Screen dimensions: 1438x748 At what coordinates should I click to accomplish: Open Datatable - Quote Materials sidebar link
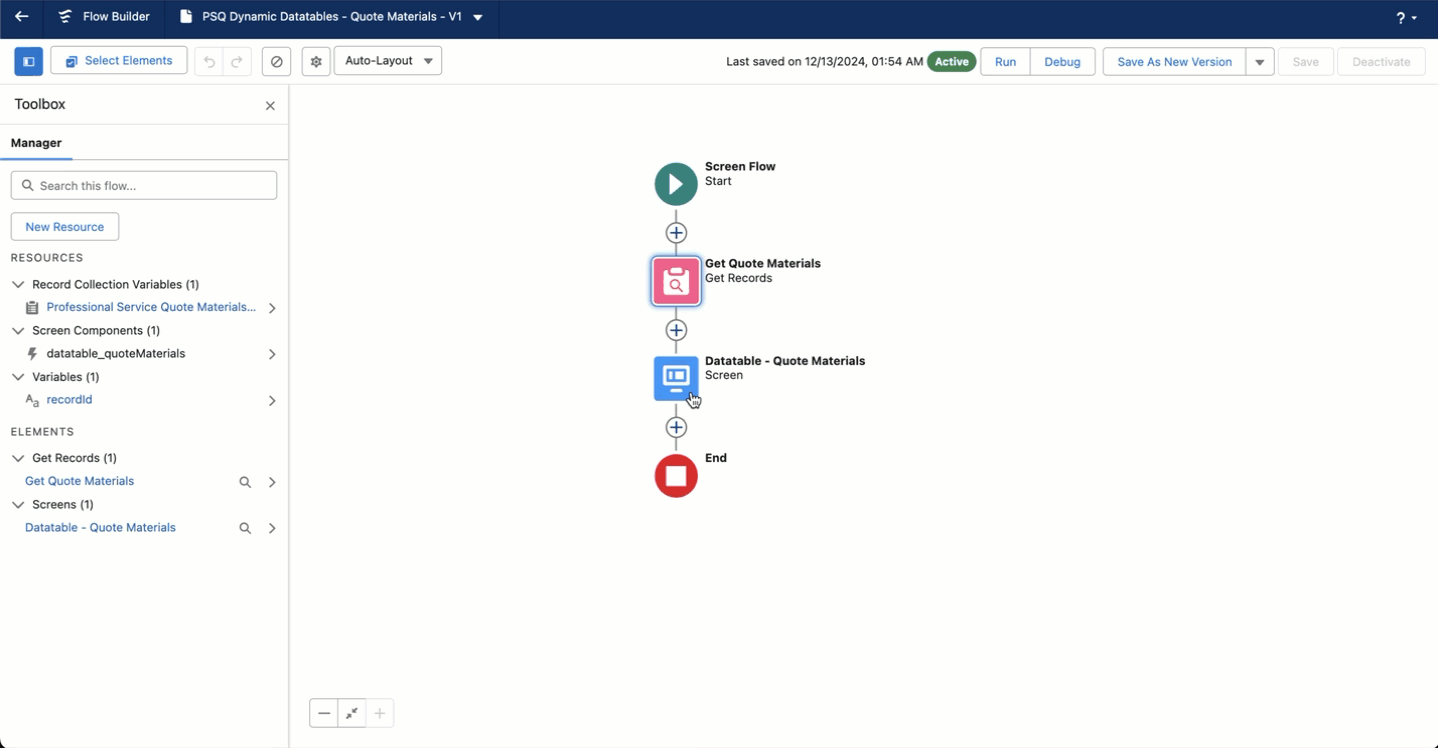coord(100,528)
